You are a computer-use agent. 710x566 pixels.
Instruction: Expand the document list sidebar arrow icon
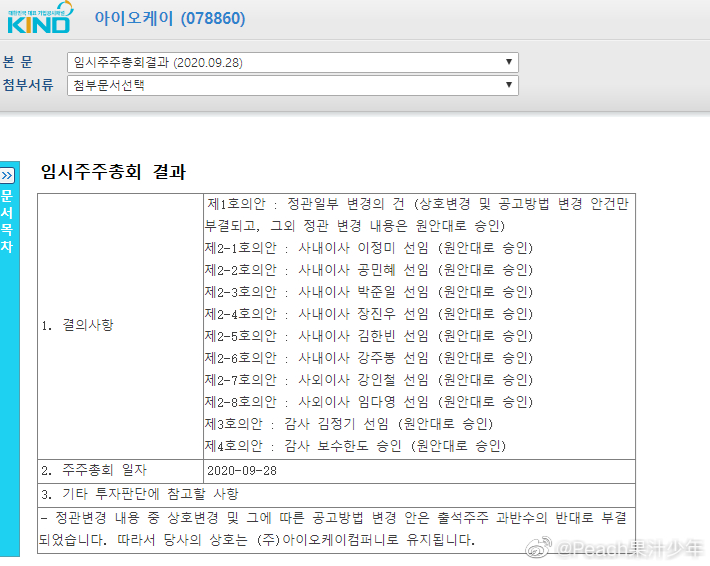7,175
